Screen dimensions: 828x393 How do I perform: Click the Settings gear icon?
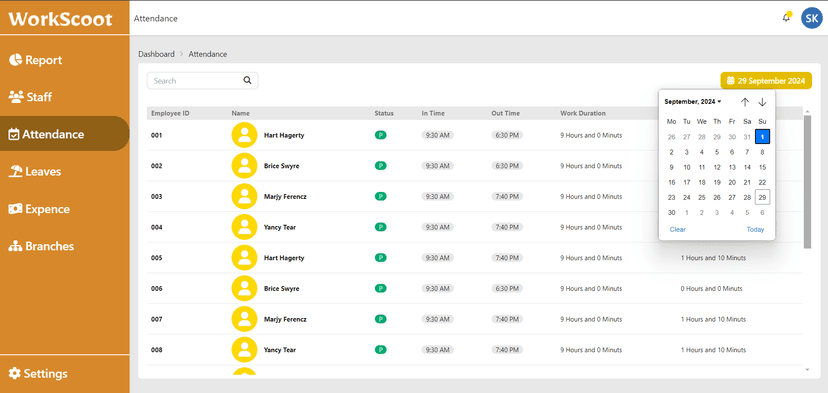pyautogui.click(x=15, y=373)
